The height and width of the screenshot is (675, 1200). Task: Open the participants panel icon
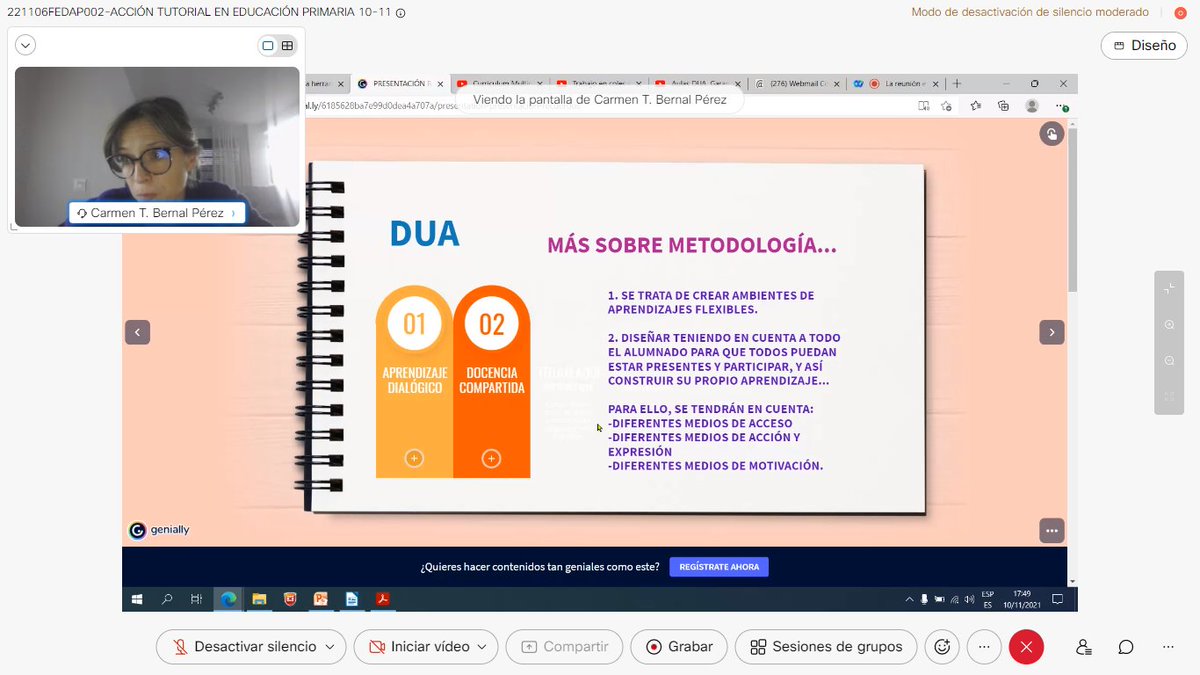[1084, 647]
